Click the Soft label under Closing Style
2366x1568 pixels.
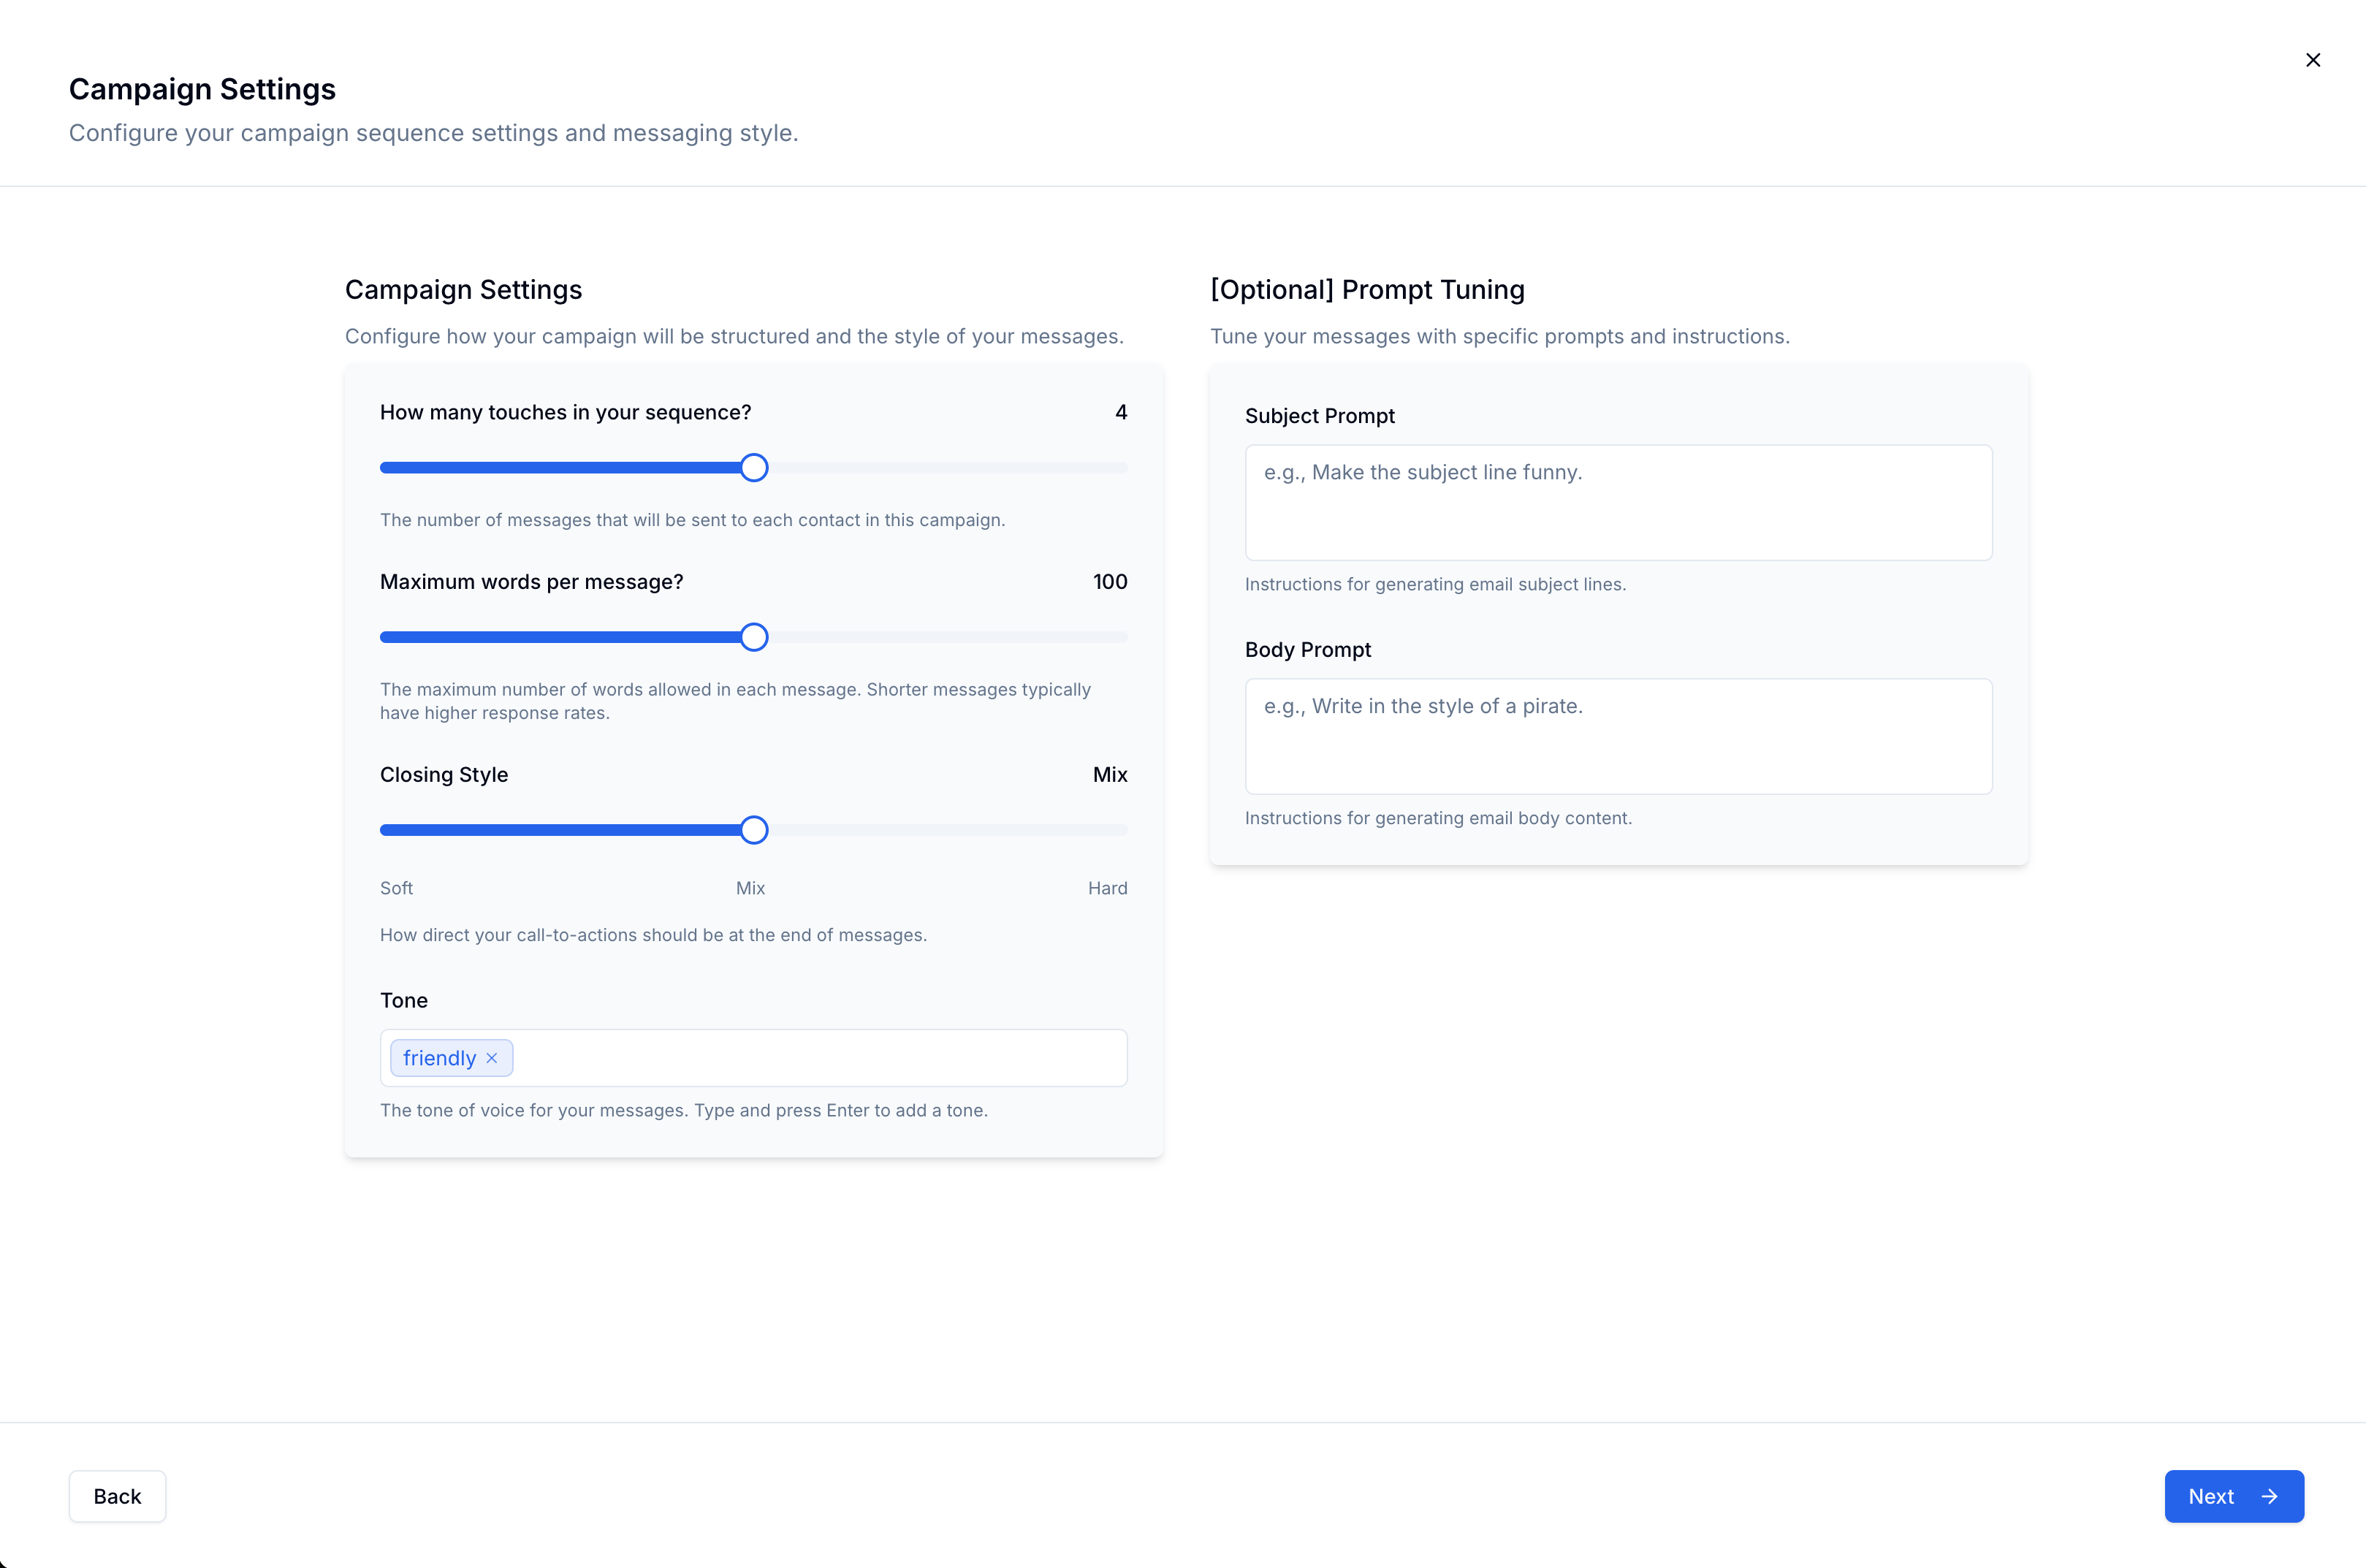click(x=396, y=888)
